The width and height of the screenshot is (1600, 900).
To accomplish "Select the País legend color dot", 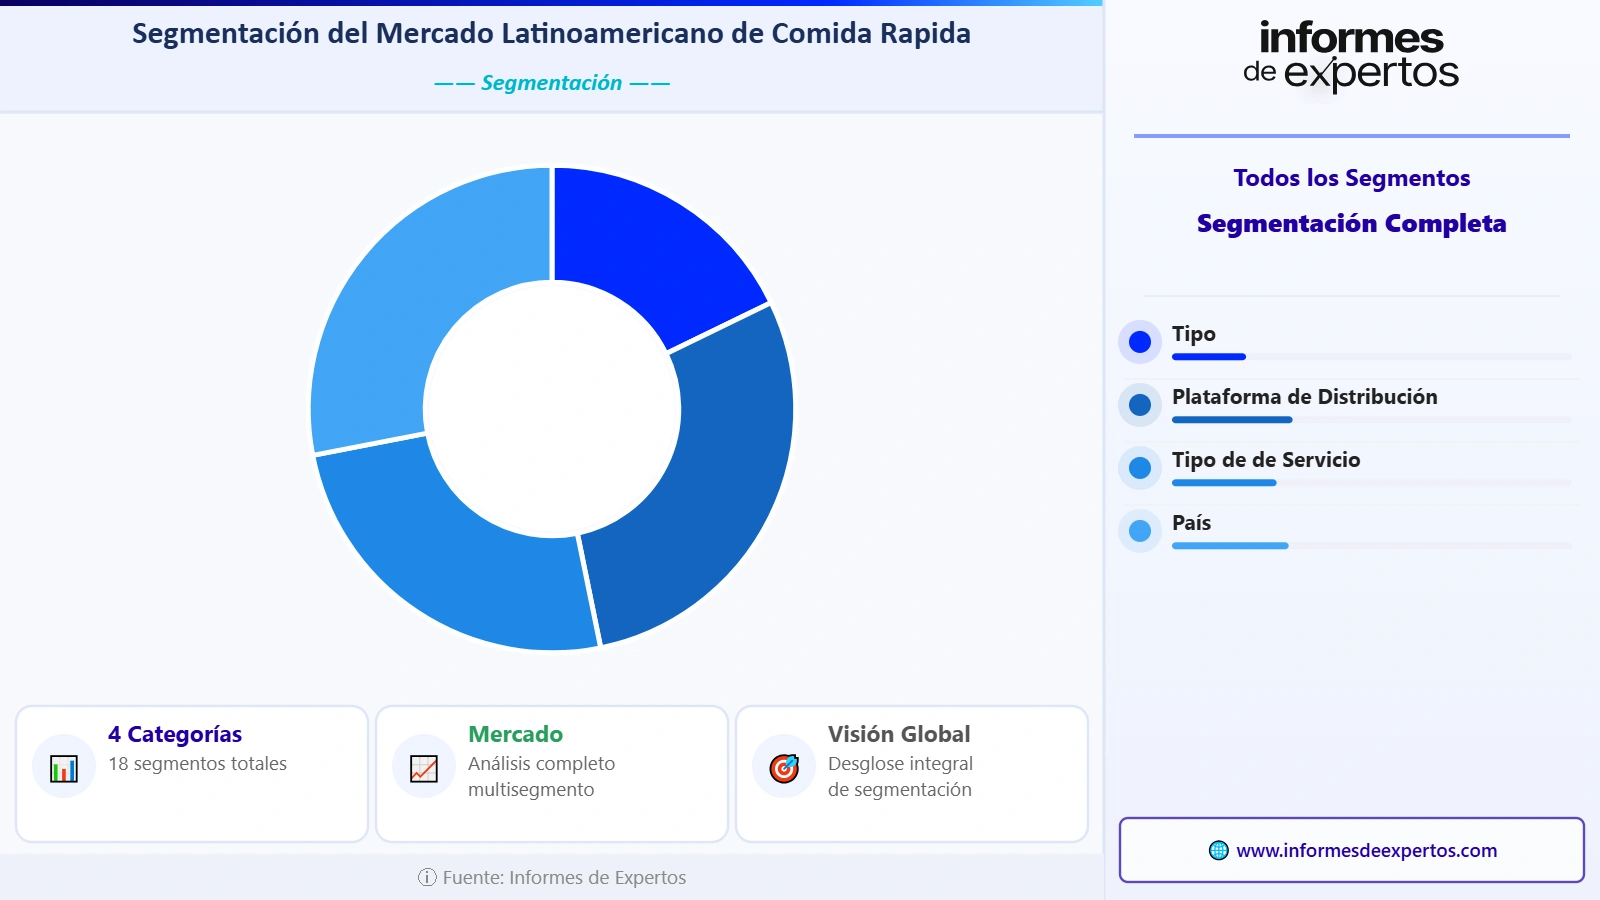I will 1140,531.
